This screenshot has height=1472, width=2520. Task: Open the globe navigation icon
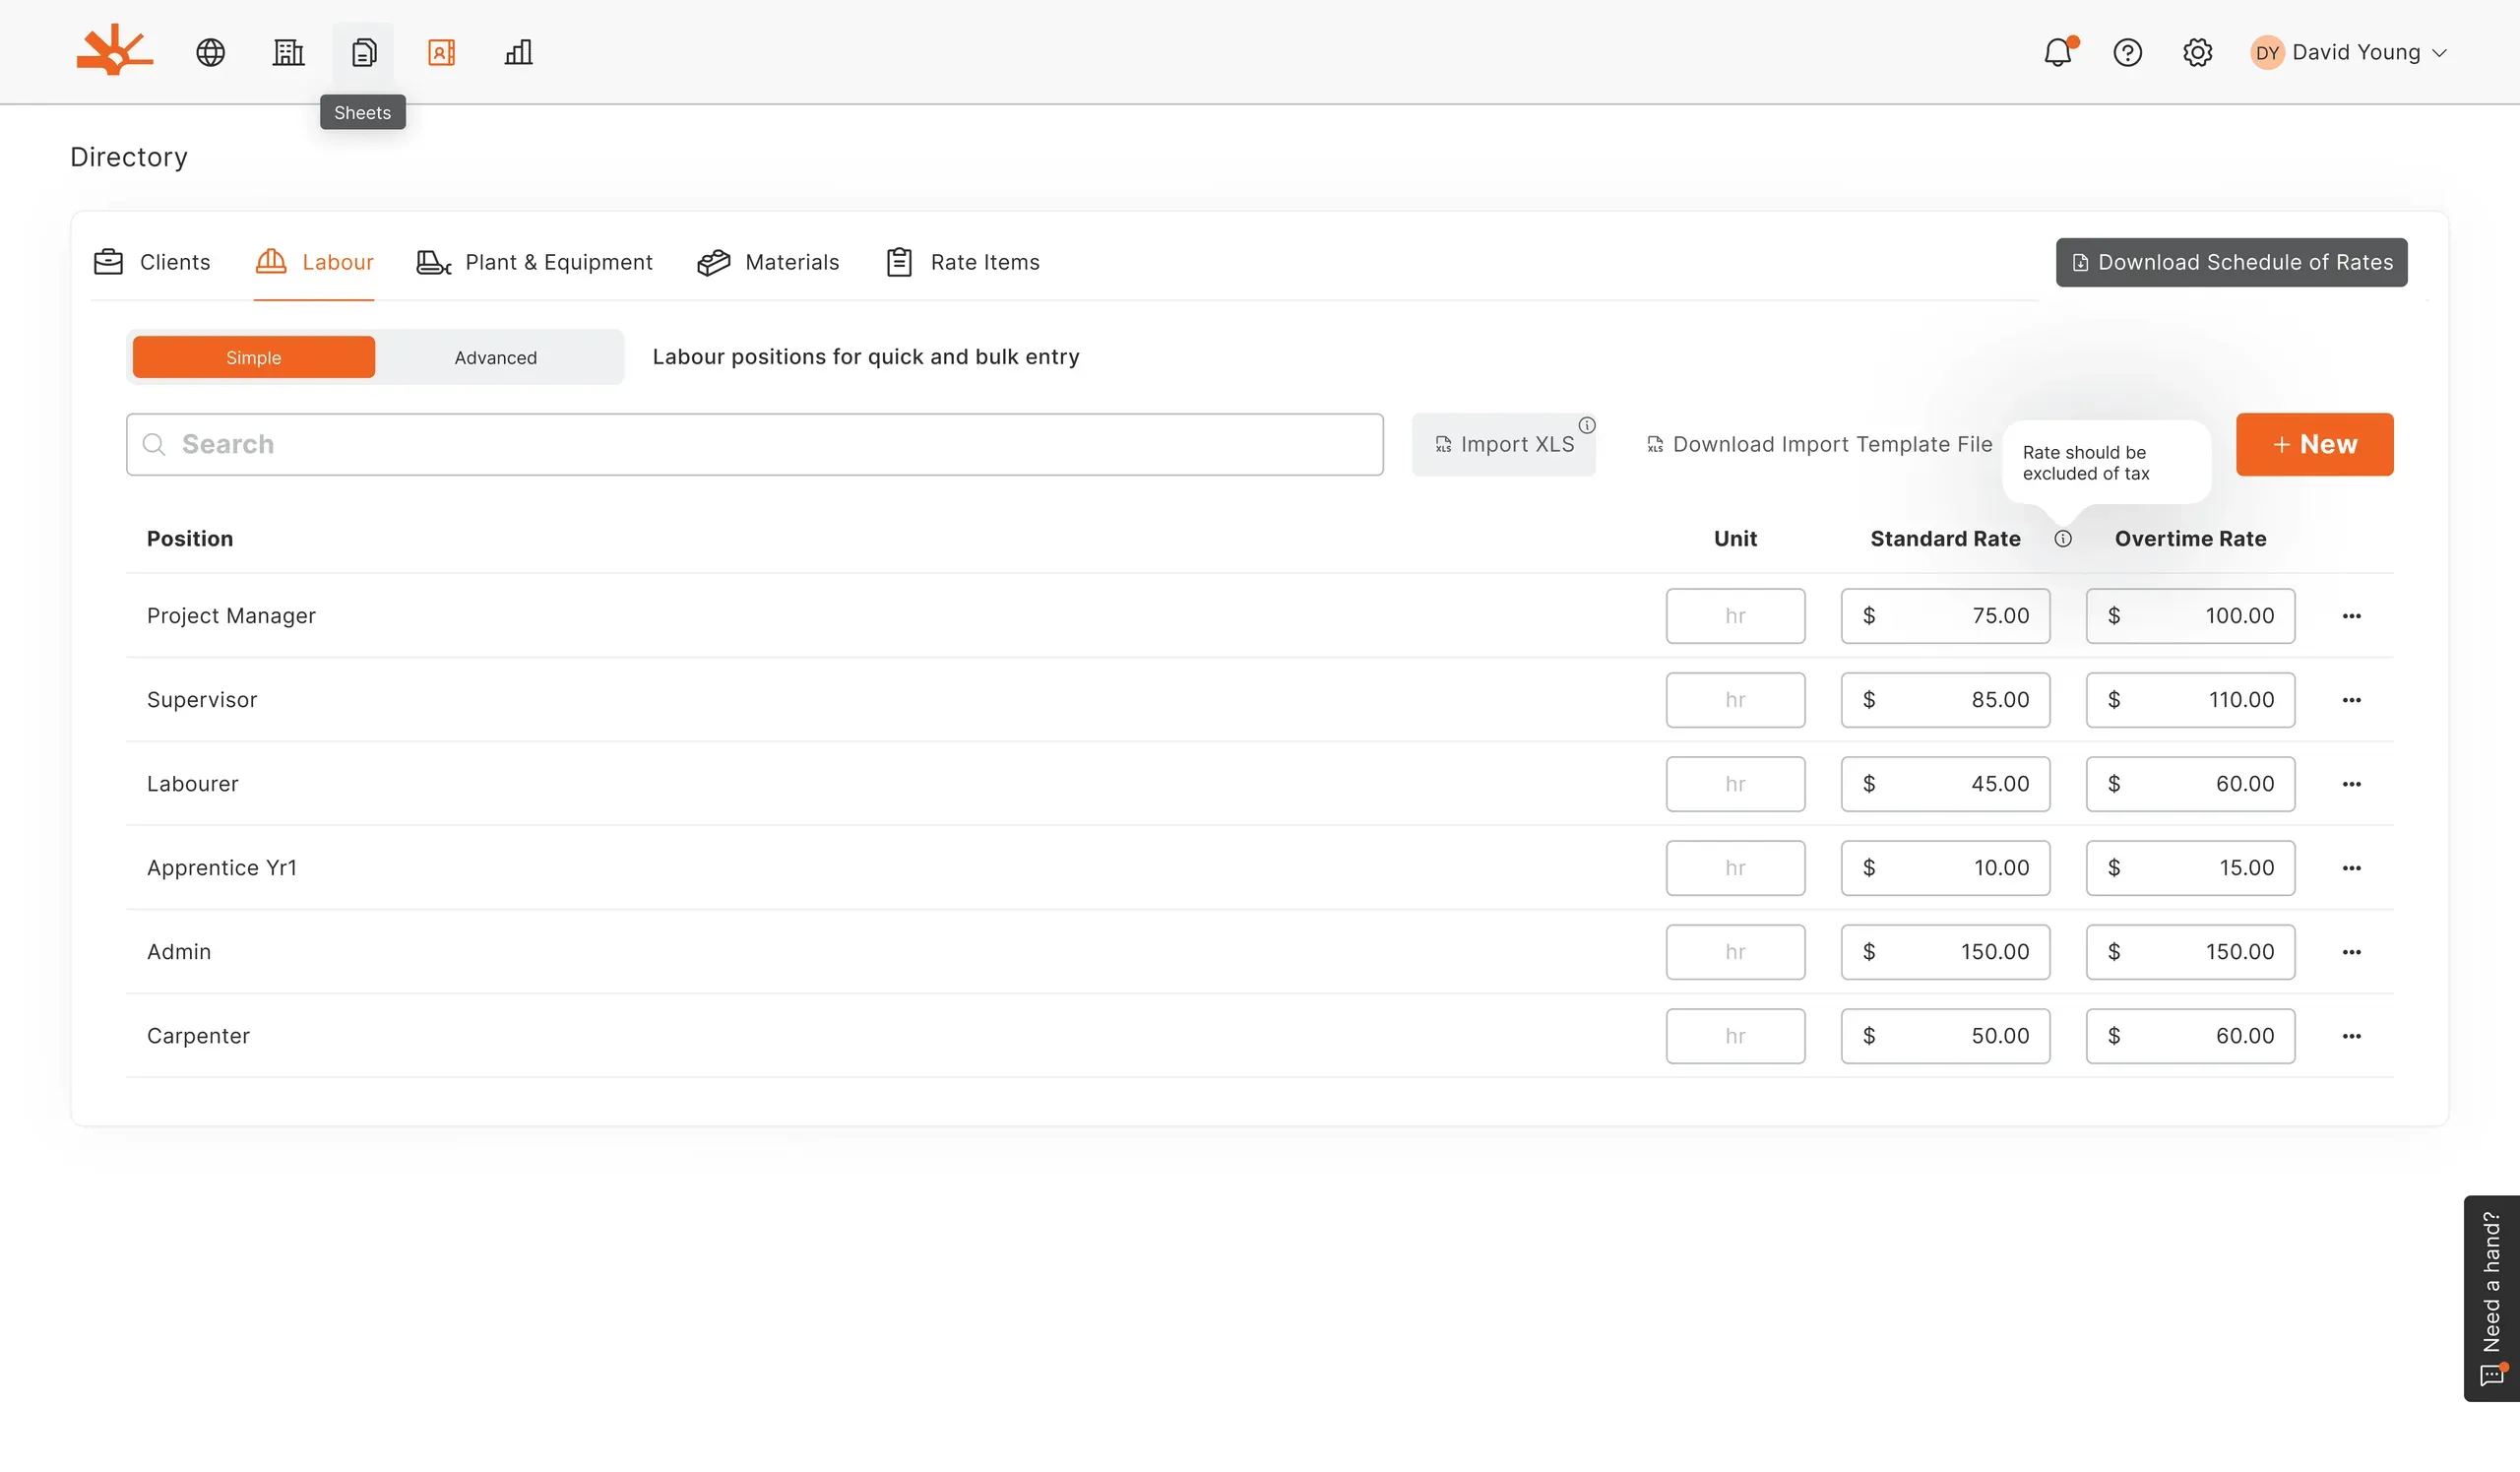(210, 52)
